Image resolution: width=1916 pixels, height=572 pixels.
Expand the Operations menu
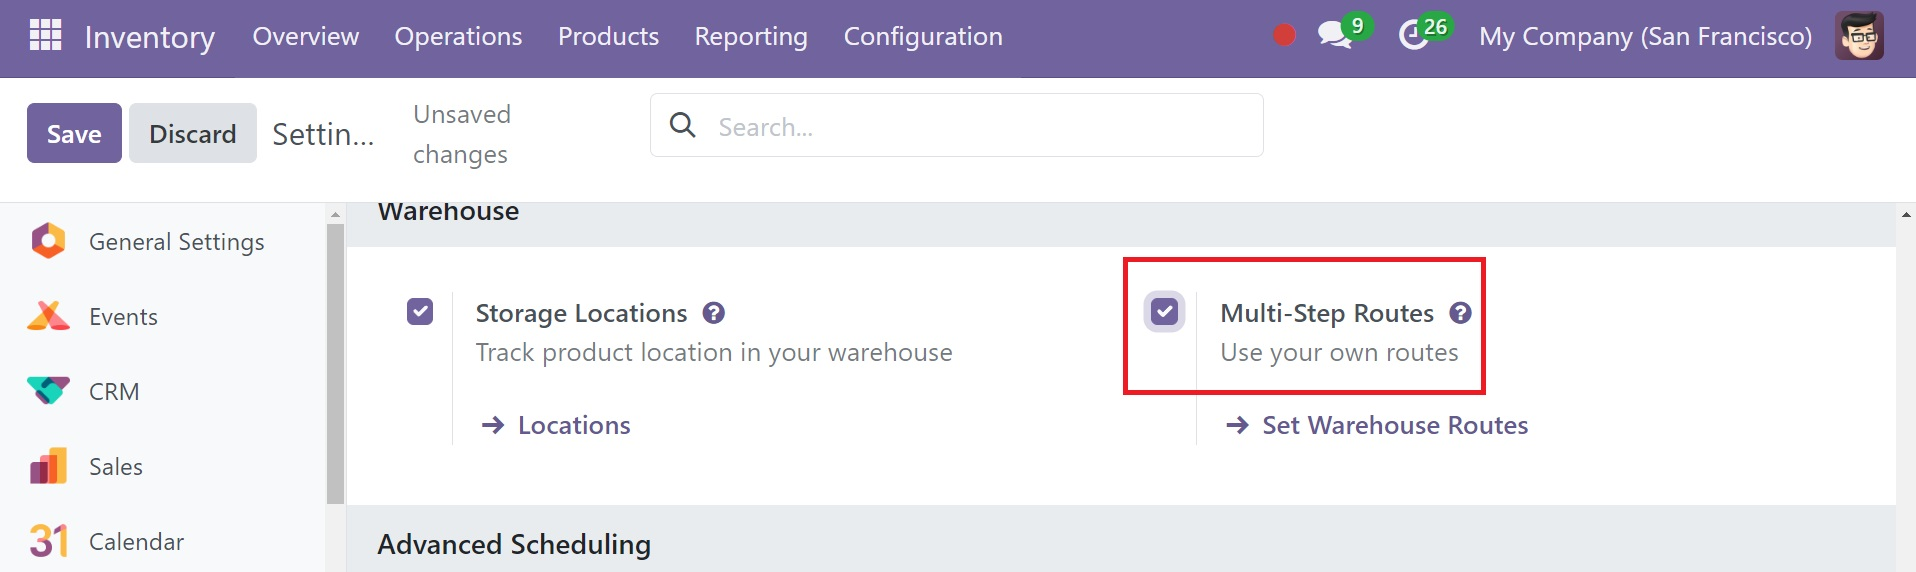(458, 36)
